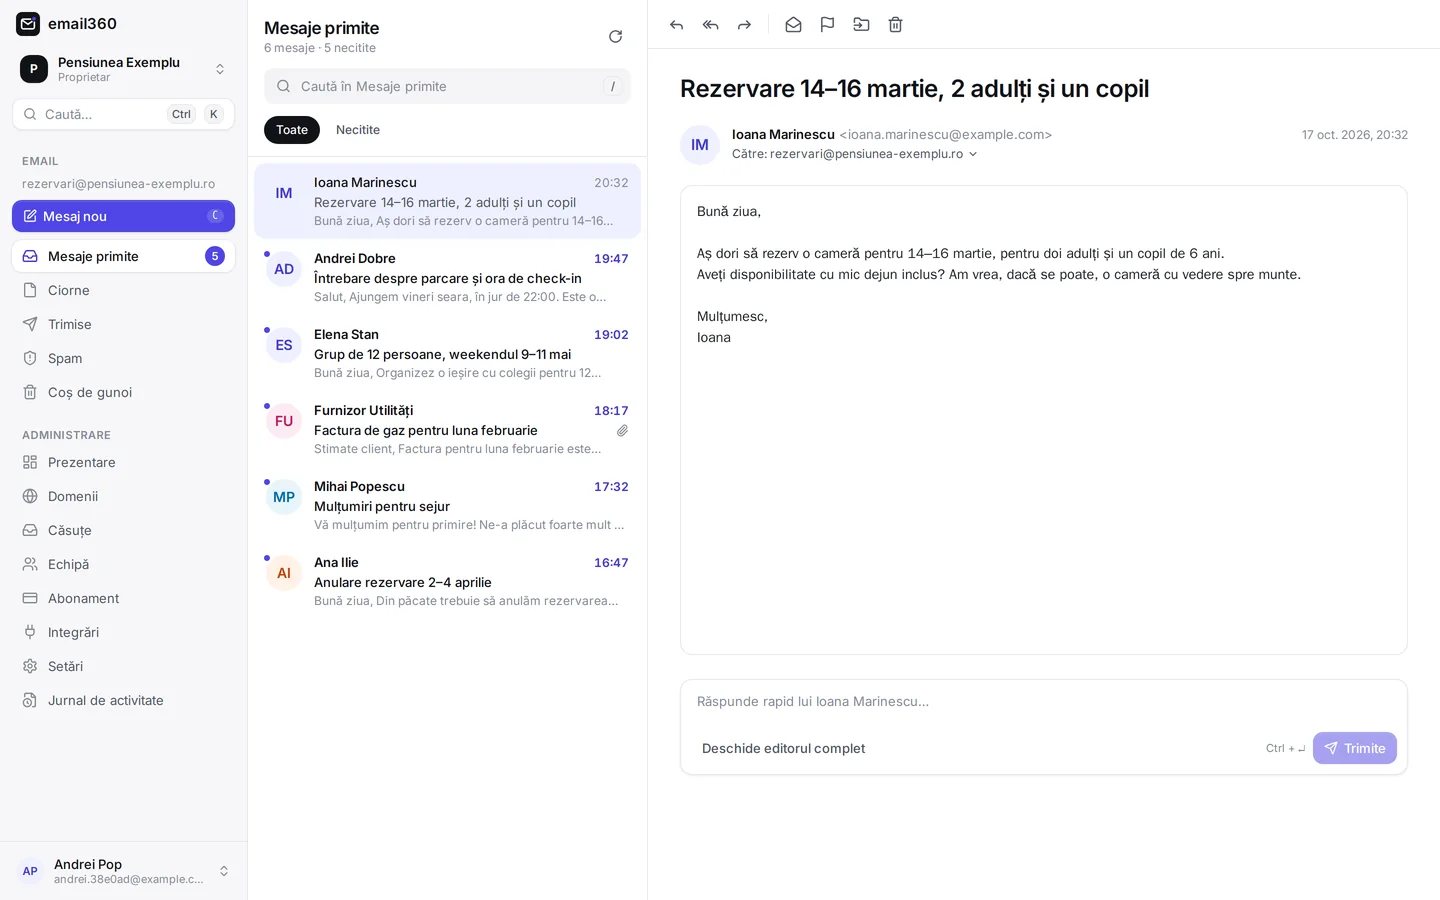Click quick reply field for Ioana Marinescu
This screenshot has width=1440, height=900.
[x=1043, y=701]
